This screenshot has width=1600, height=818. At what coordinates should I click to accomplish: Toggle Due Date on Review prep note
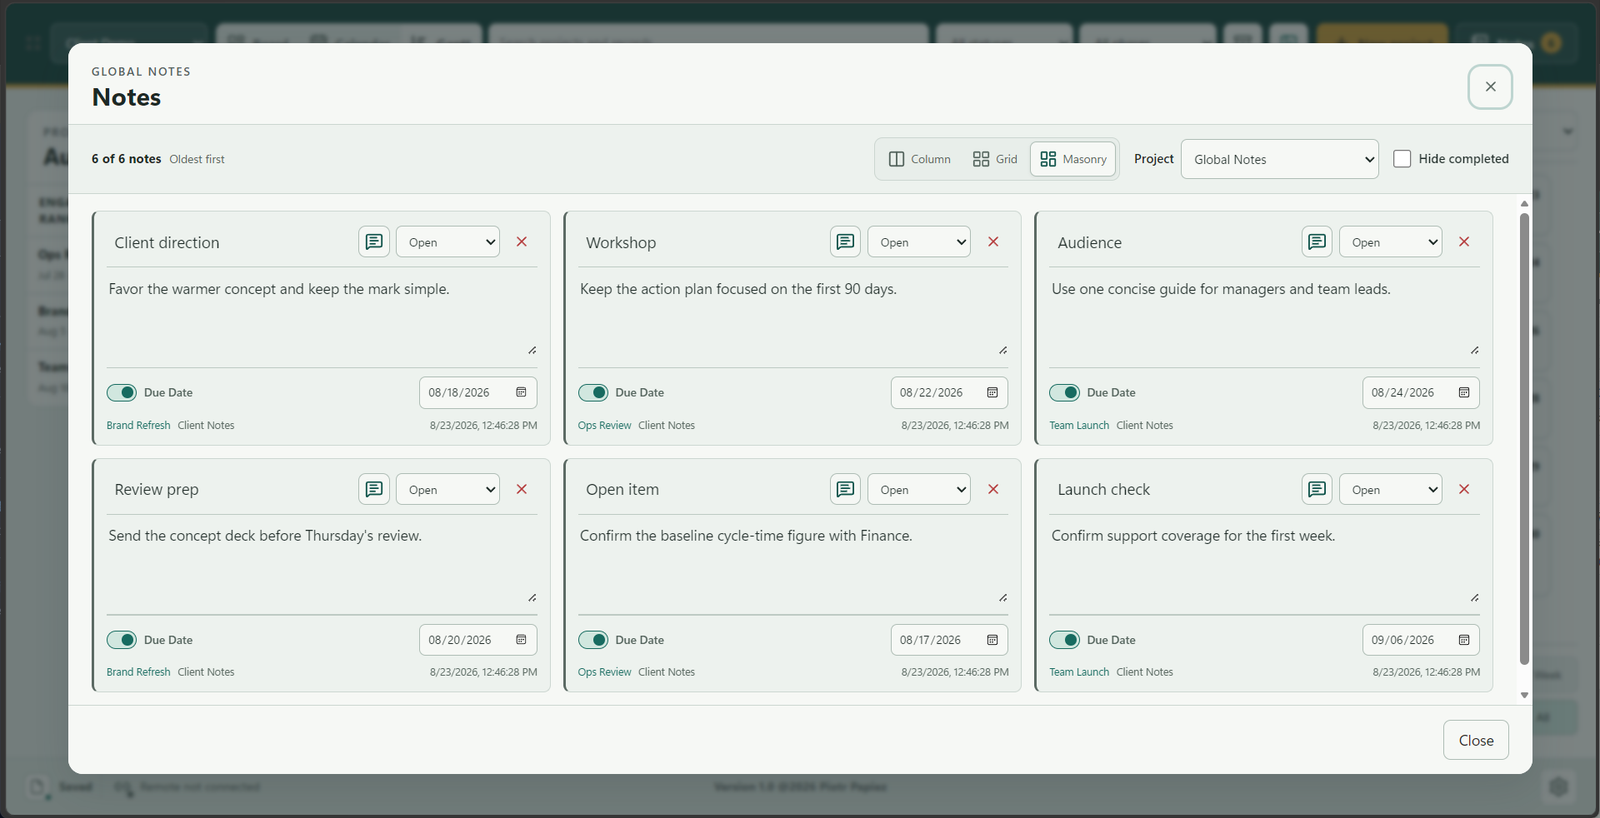[x=122, y=640]
